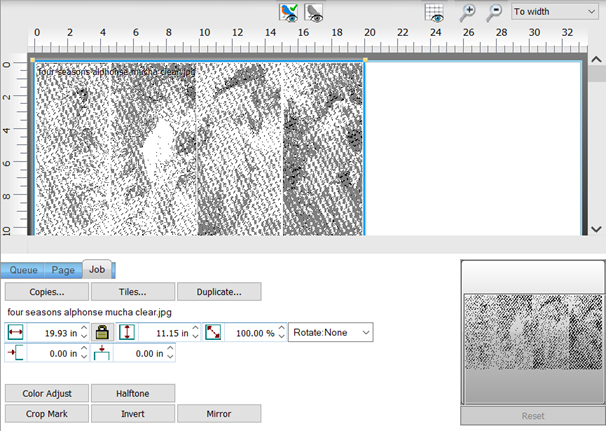Click the top-left yellow corner handle of image
Image resolution: width=606 pixels, height=431 pixels.
[x=32, y=60]
